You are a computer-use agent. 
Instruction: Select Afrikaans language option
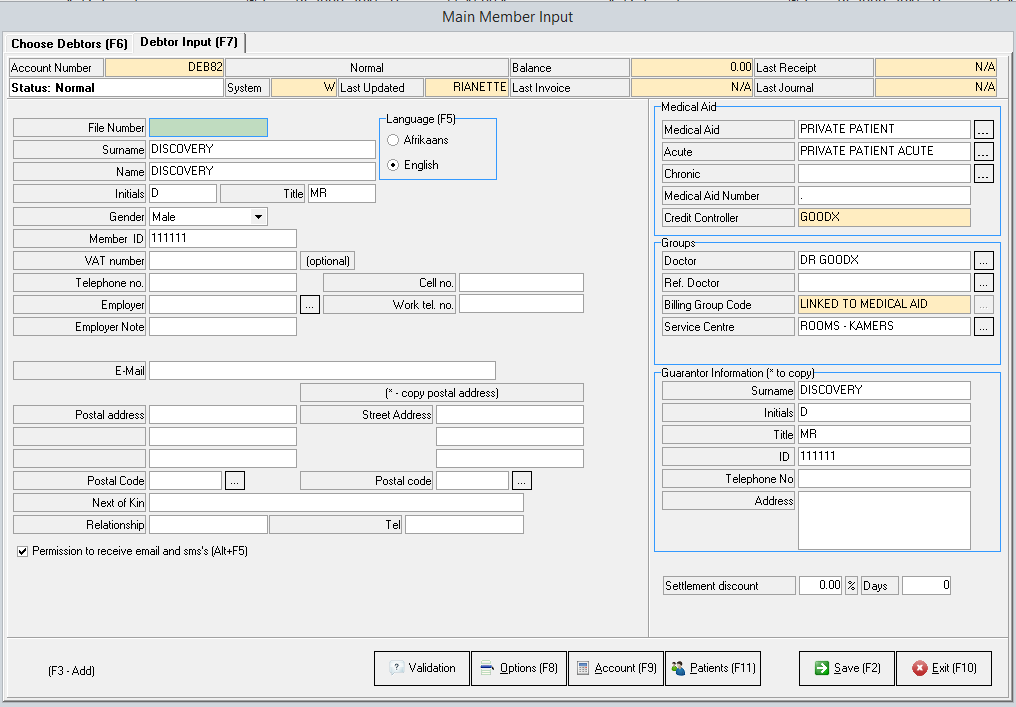pos(393,141)
